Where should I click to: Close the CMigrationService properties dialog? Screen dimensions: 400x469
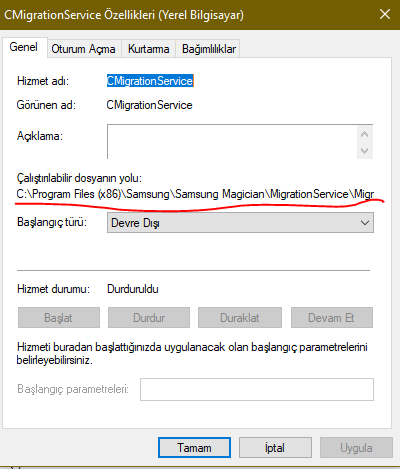[385, 14]
